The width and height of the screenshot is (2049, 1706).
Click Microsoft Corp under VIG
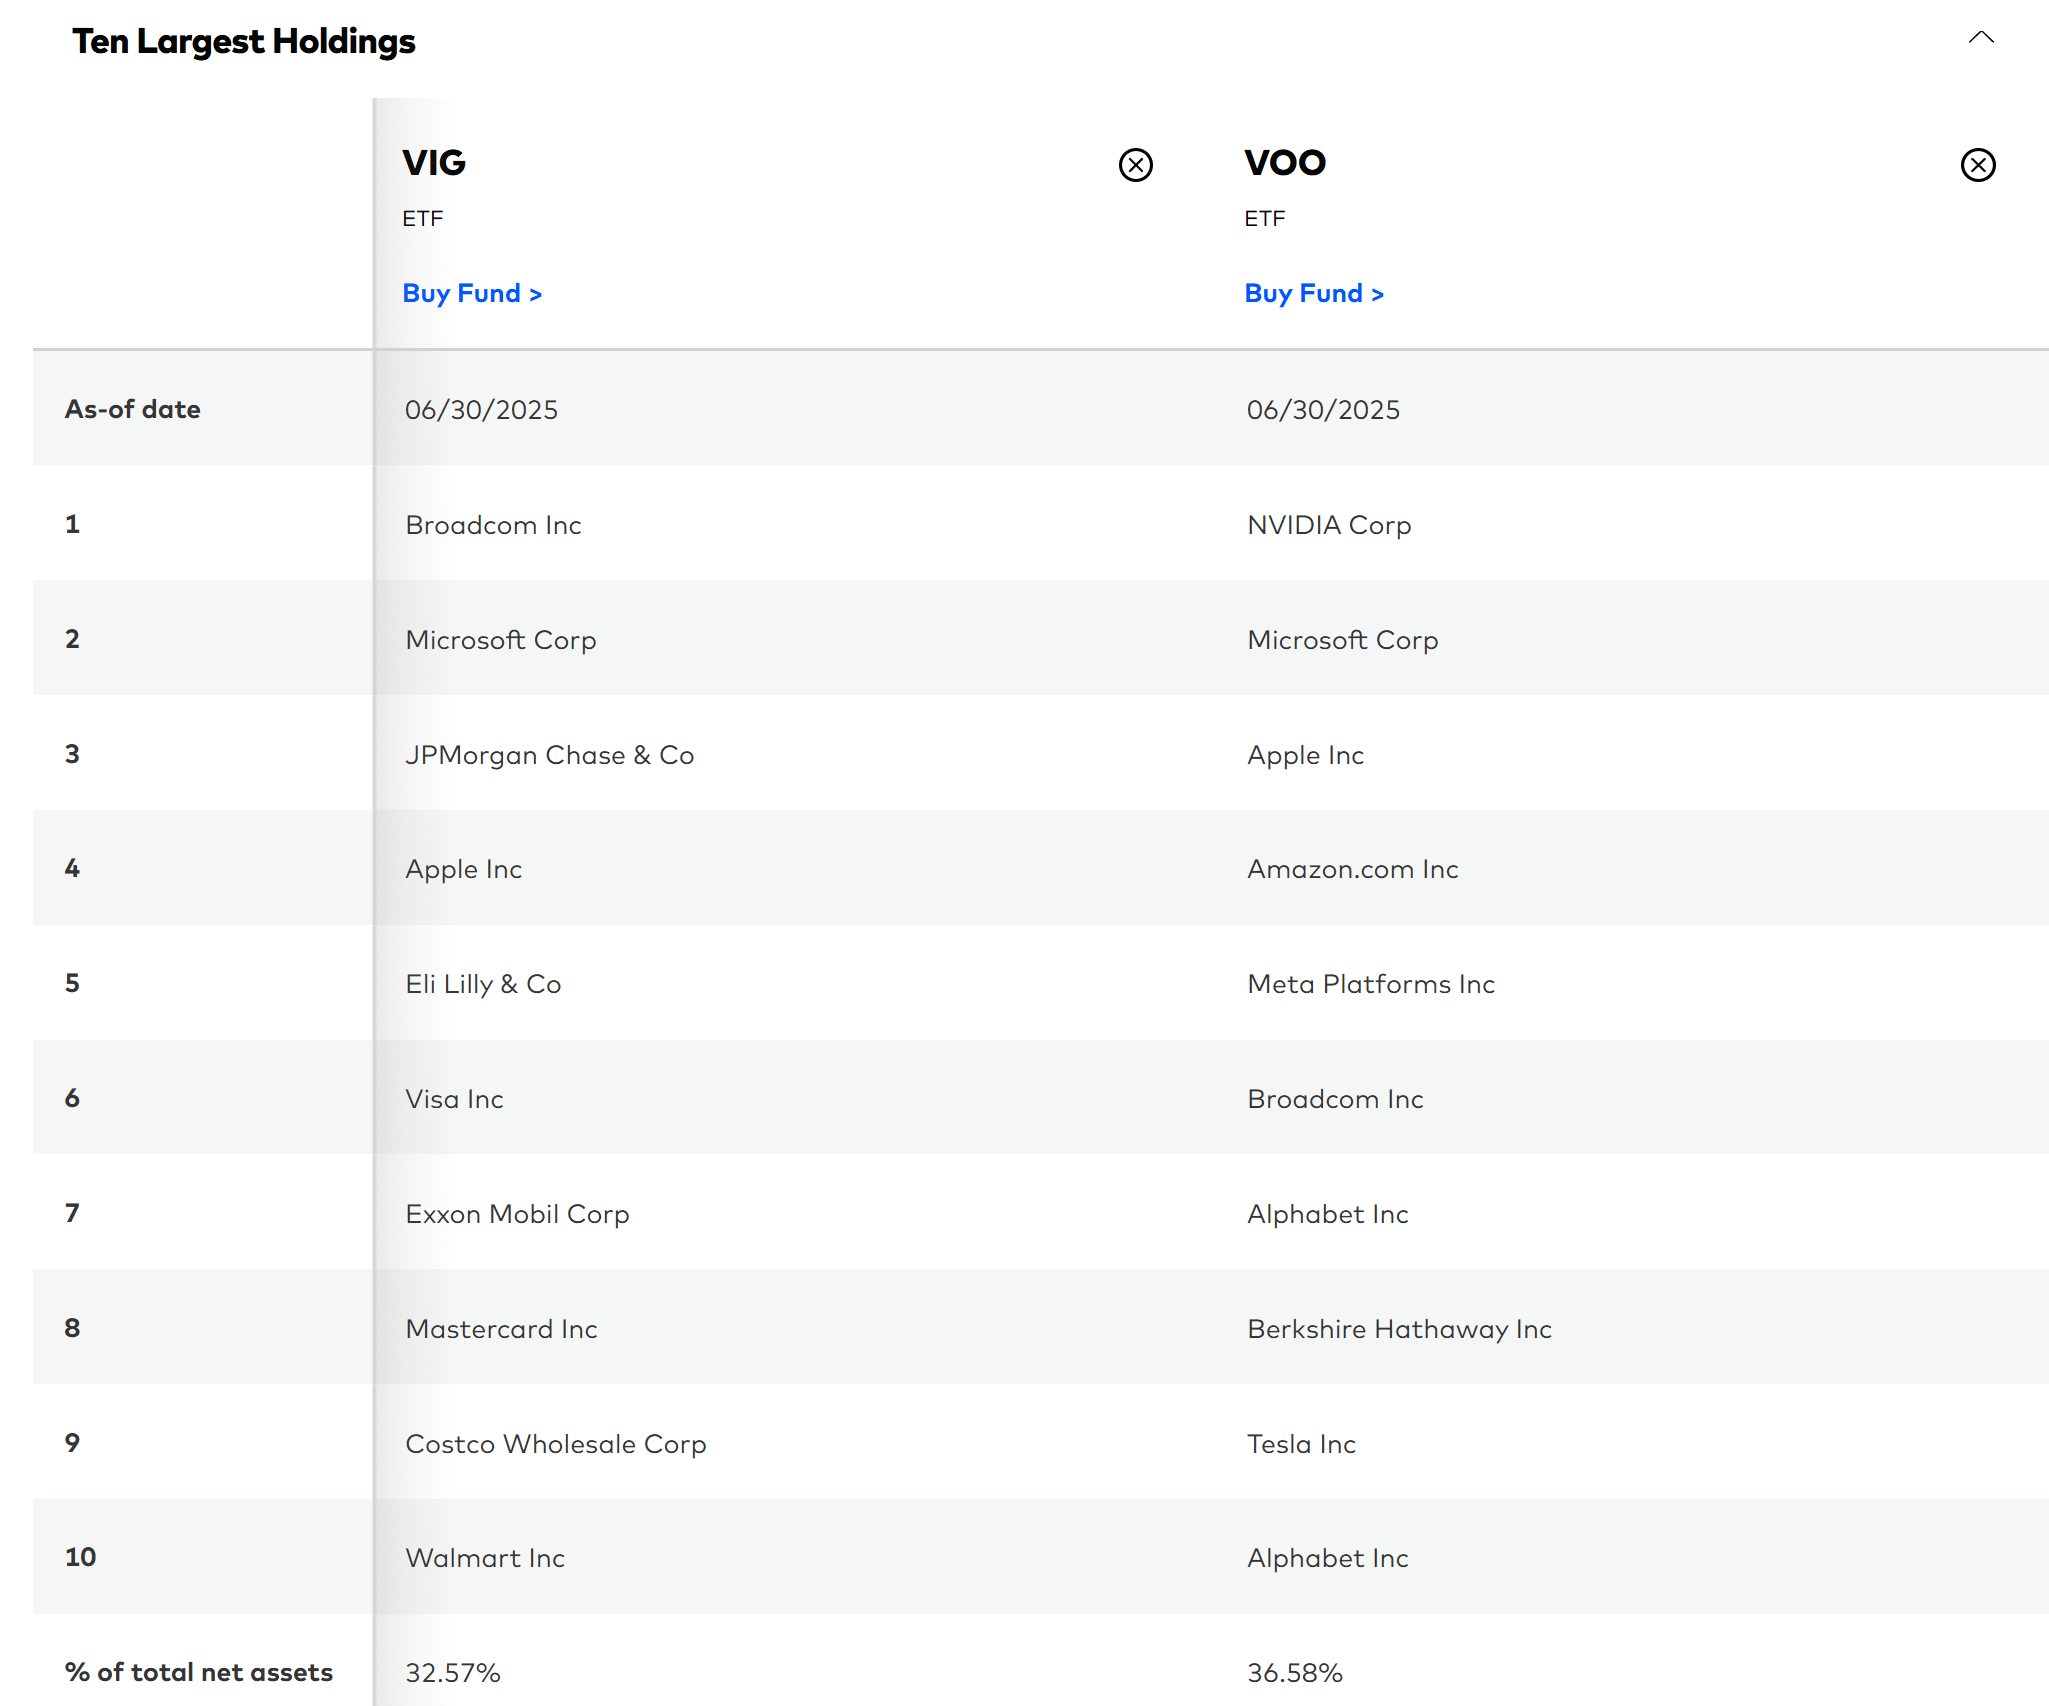click(x=500, y=639)
